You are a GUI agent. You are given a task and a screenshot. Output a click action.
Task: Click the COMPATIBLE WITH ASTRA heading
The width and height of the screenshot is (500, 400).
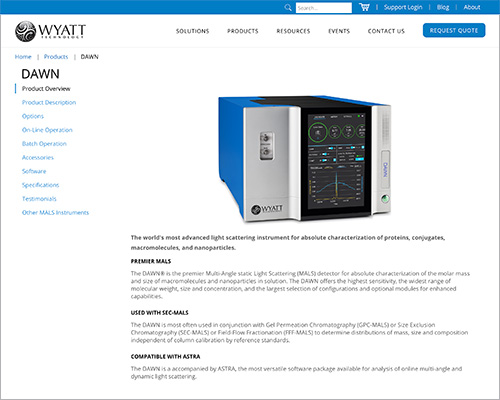tap(165, 356)
